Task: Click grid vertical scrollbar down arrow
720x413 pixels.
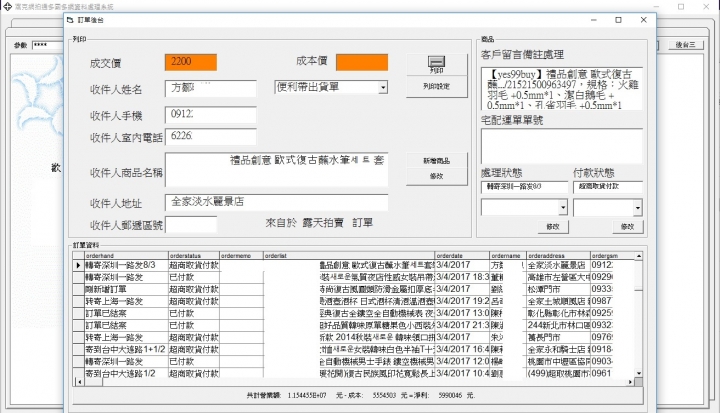Action: point(638,373)
